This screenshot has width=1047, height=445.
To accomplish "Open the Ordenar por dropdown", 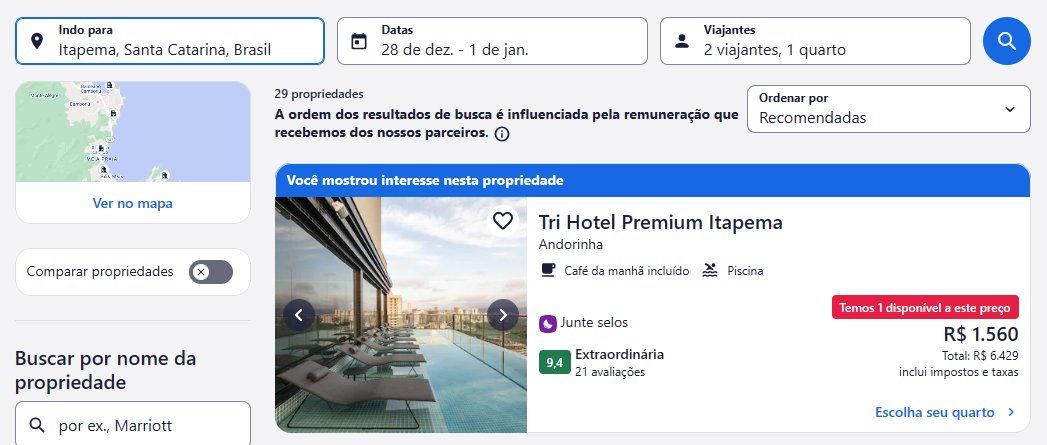I will point(889,109).
